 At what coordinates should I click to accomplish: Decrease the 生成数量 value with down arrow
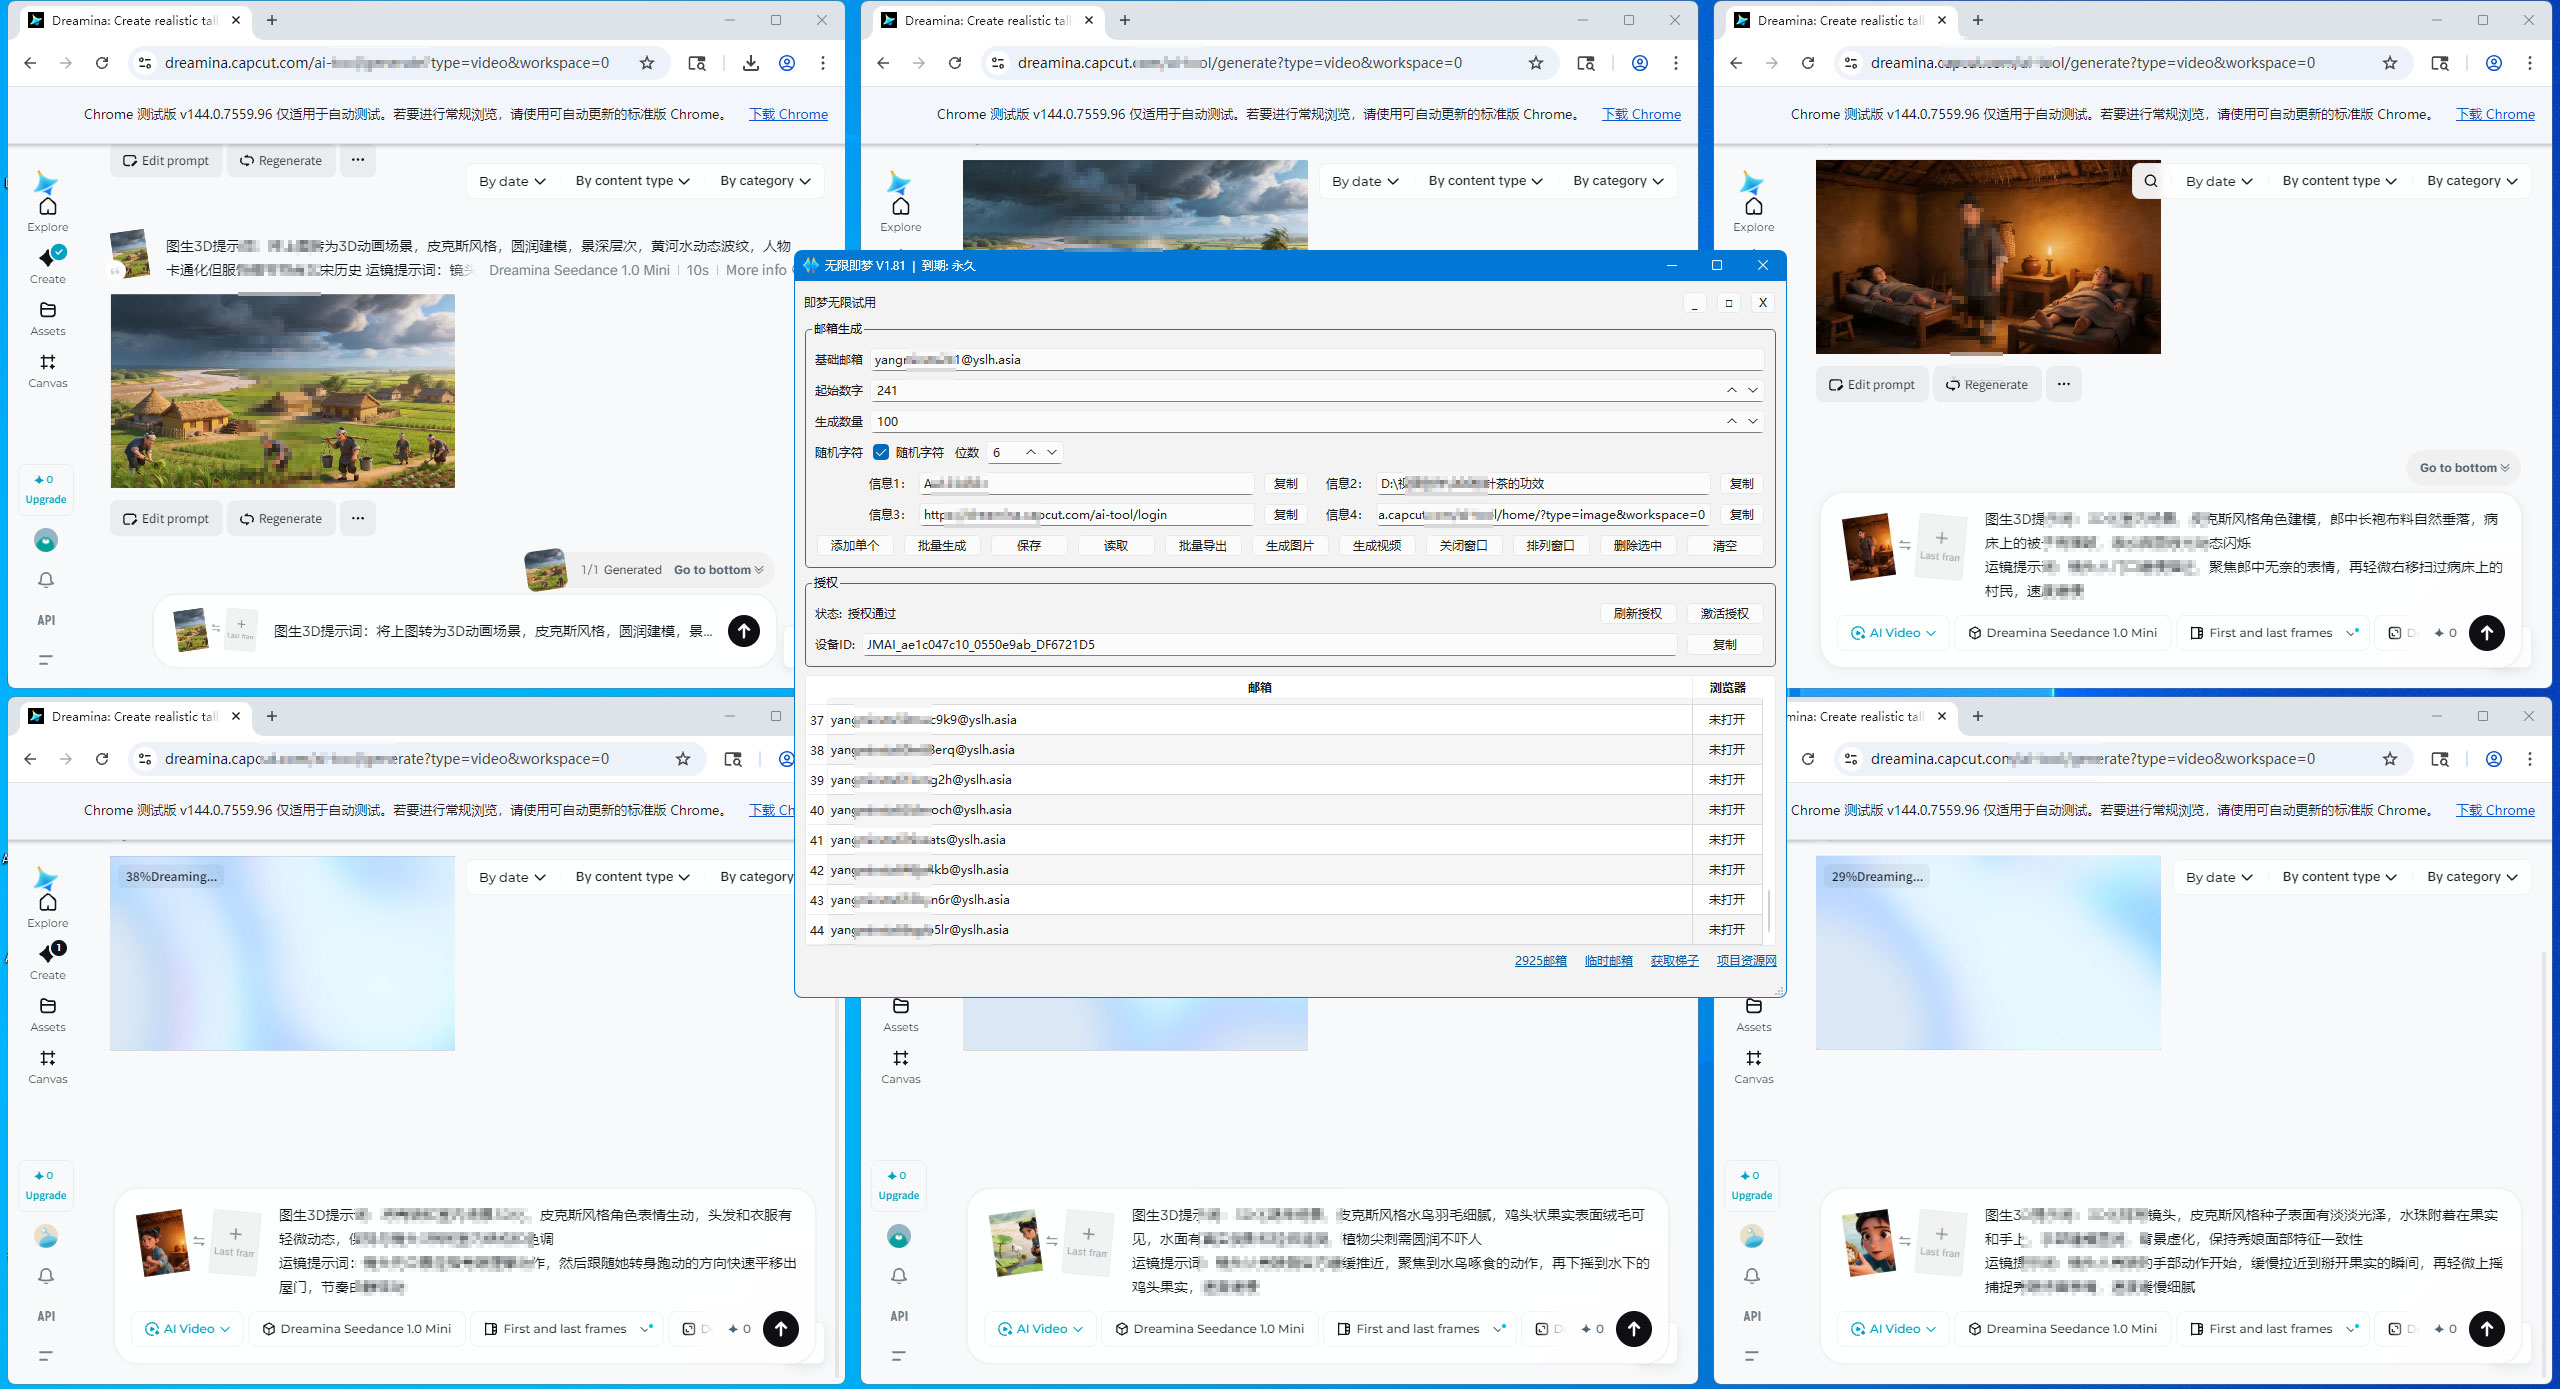point(1753,421)
